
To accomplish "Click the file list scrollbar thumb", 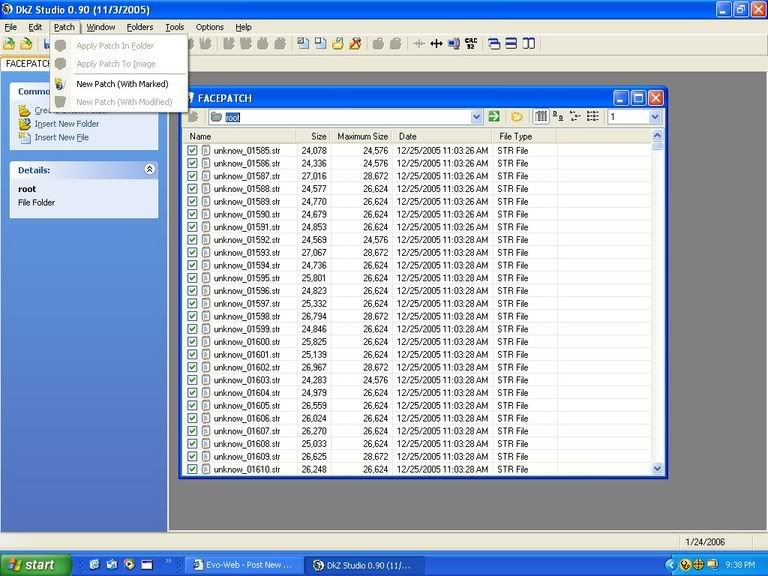I will click(657, 146).
